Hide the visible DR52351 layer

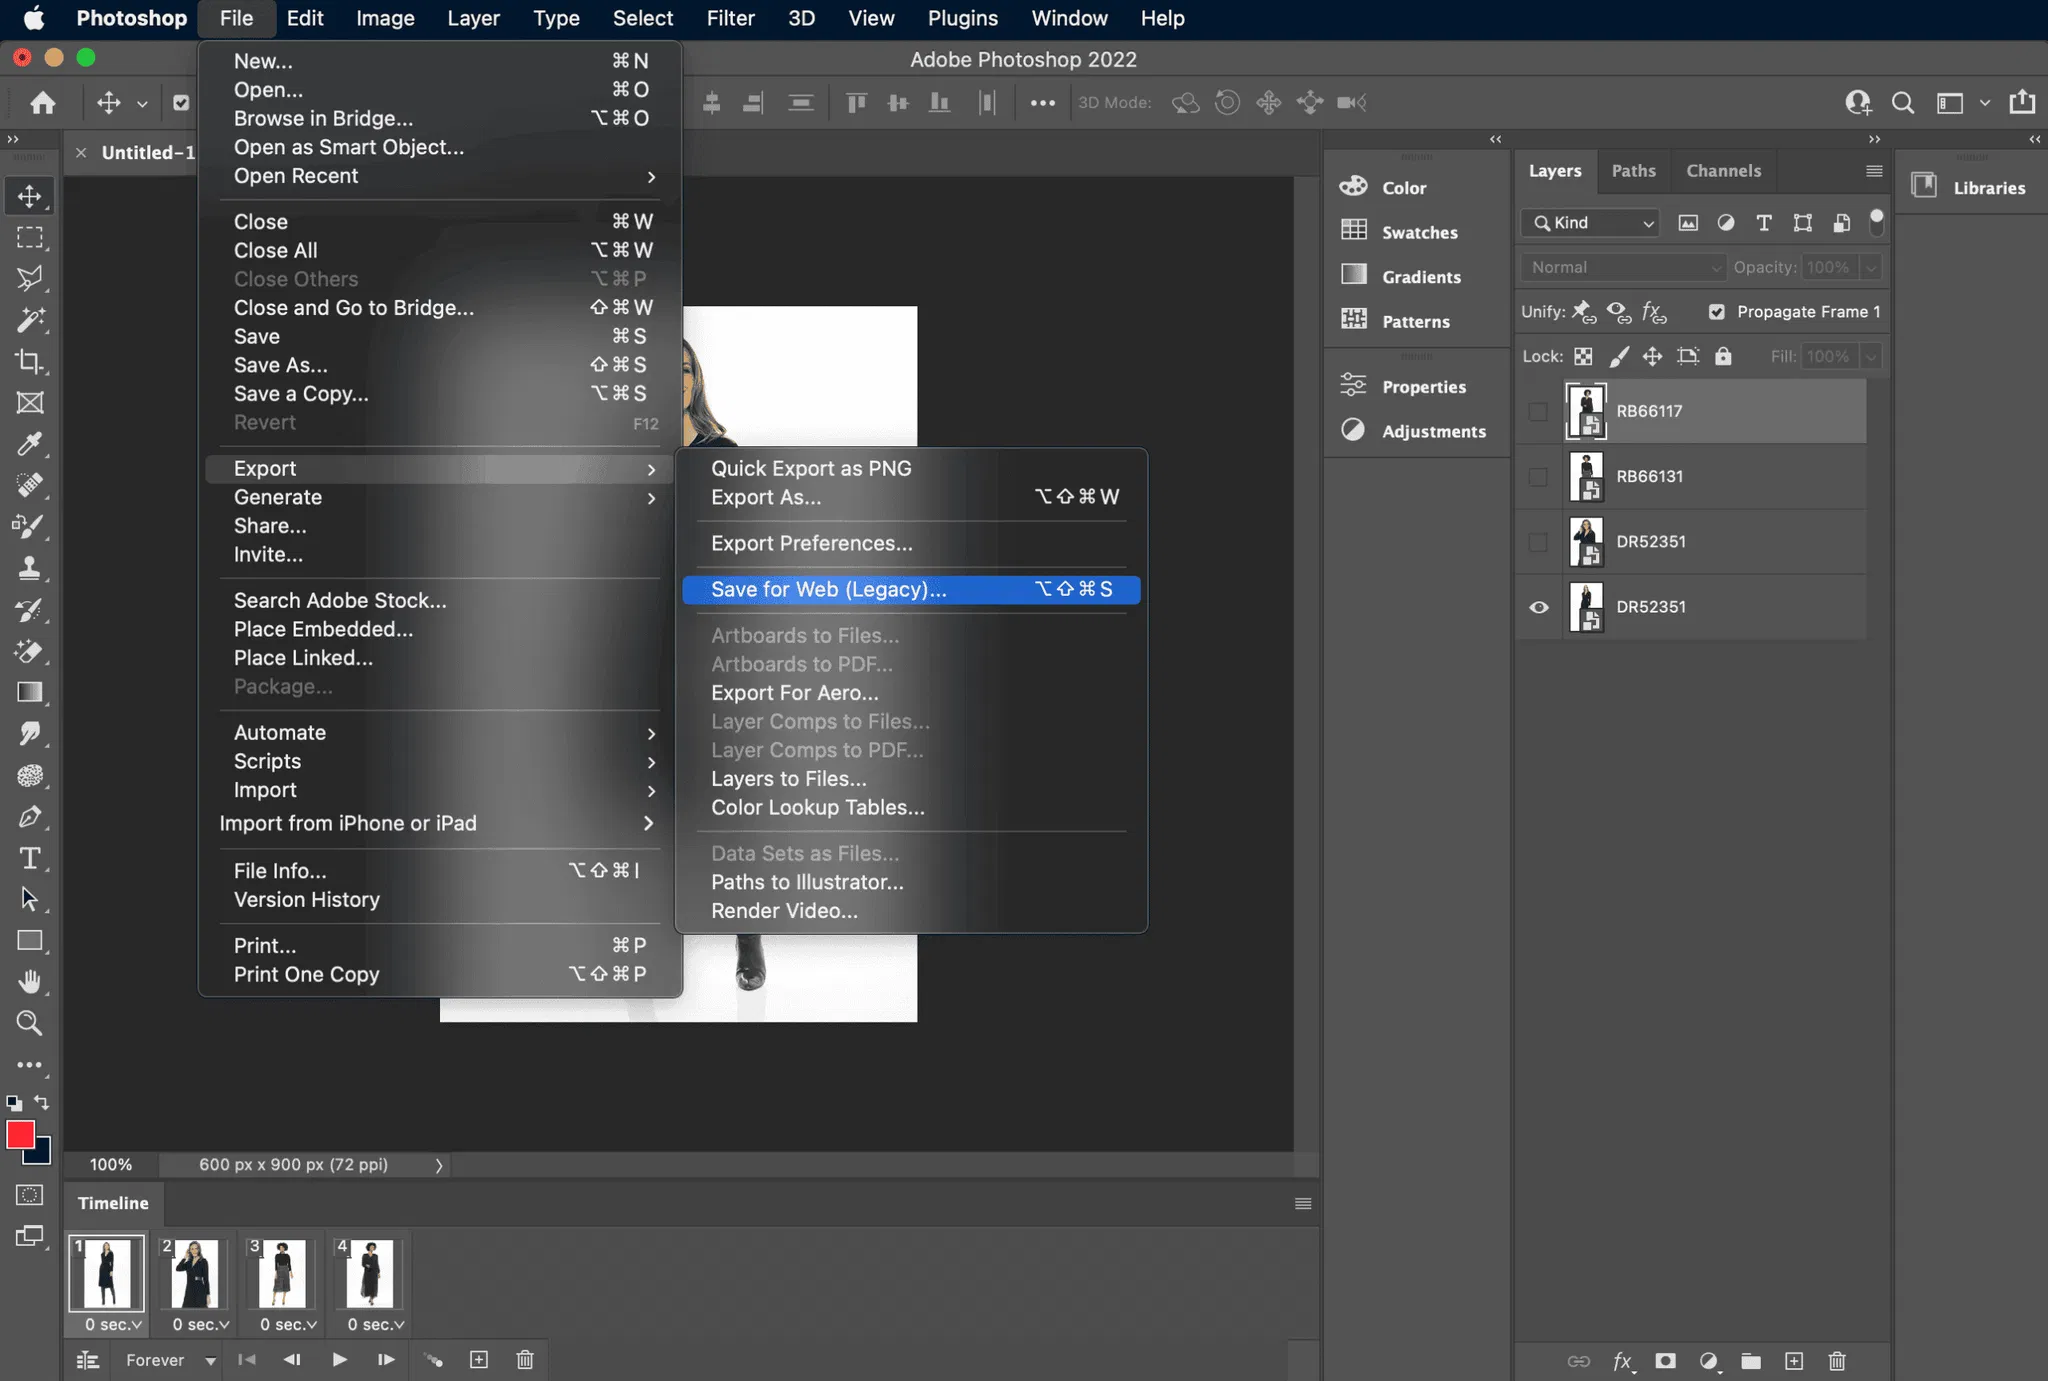pos(1539,607)
